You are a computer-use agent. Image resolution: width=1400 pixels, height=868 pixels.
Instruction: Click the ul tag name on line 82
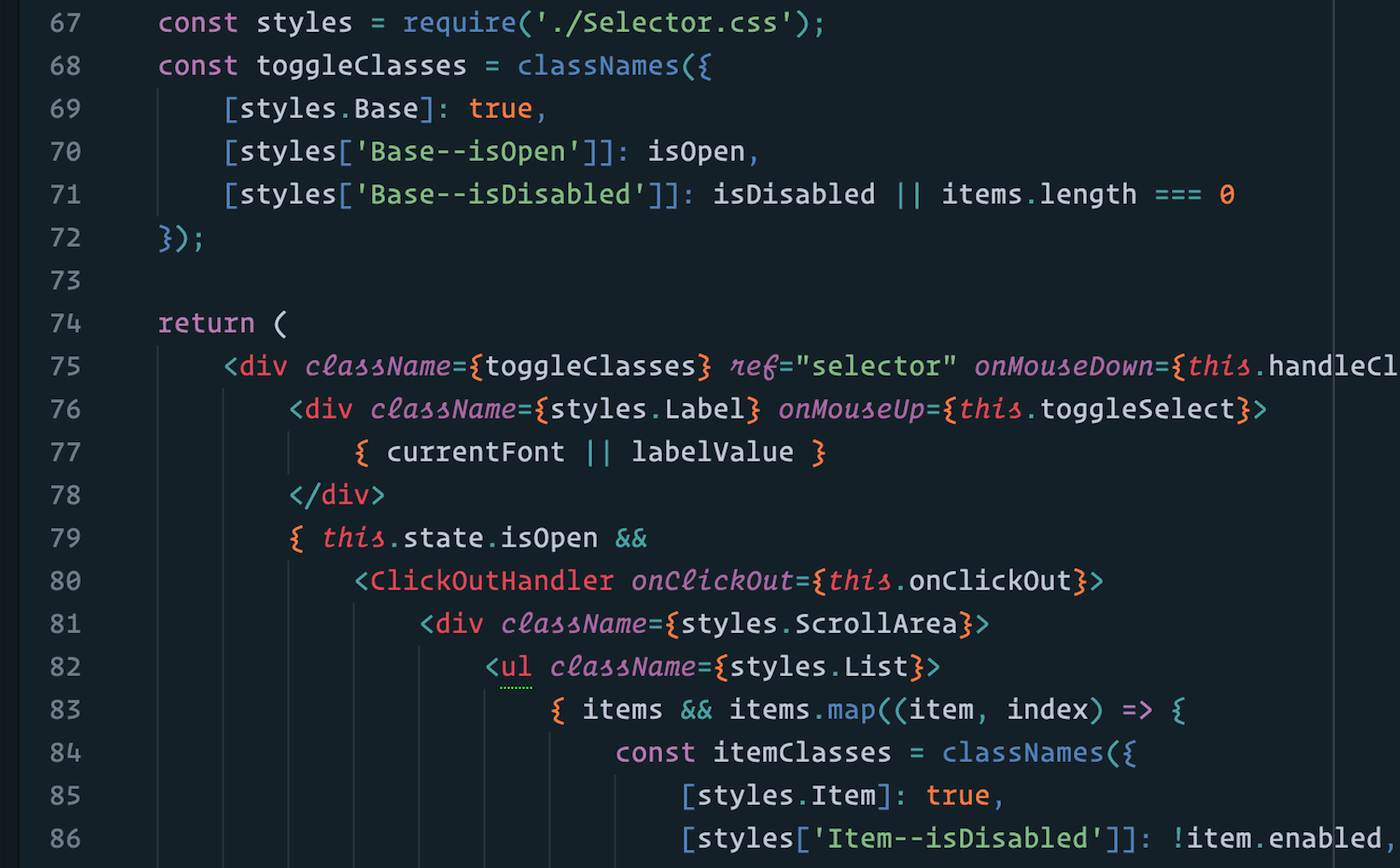tap(517, 666)
